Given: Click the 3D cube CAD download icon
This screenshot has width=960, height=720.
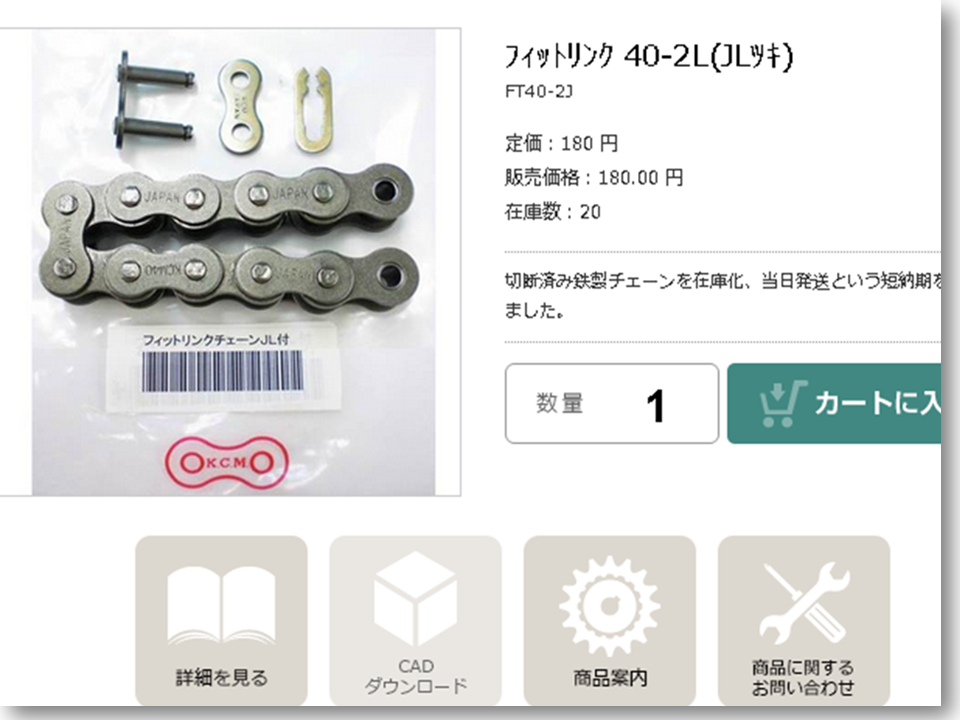Looking at the screenshot, I should (415, 599).
